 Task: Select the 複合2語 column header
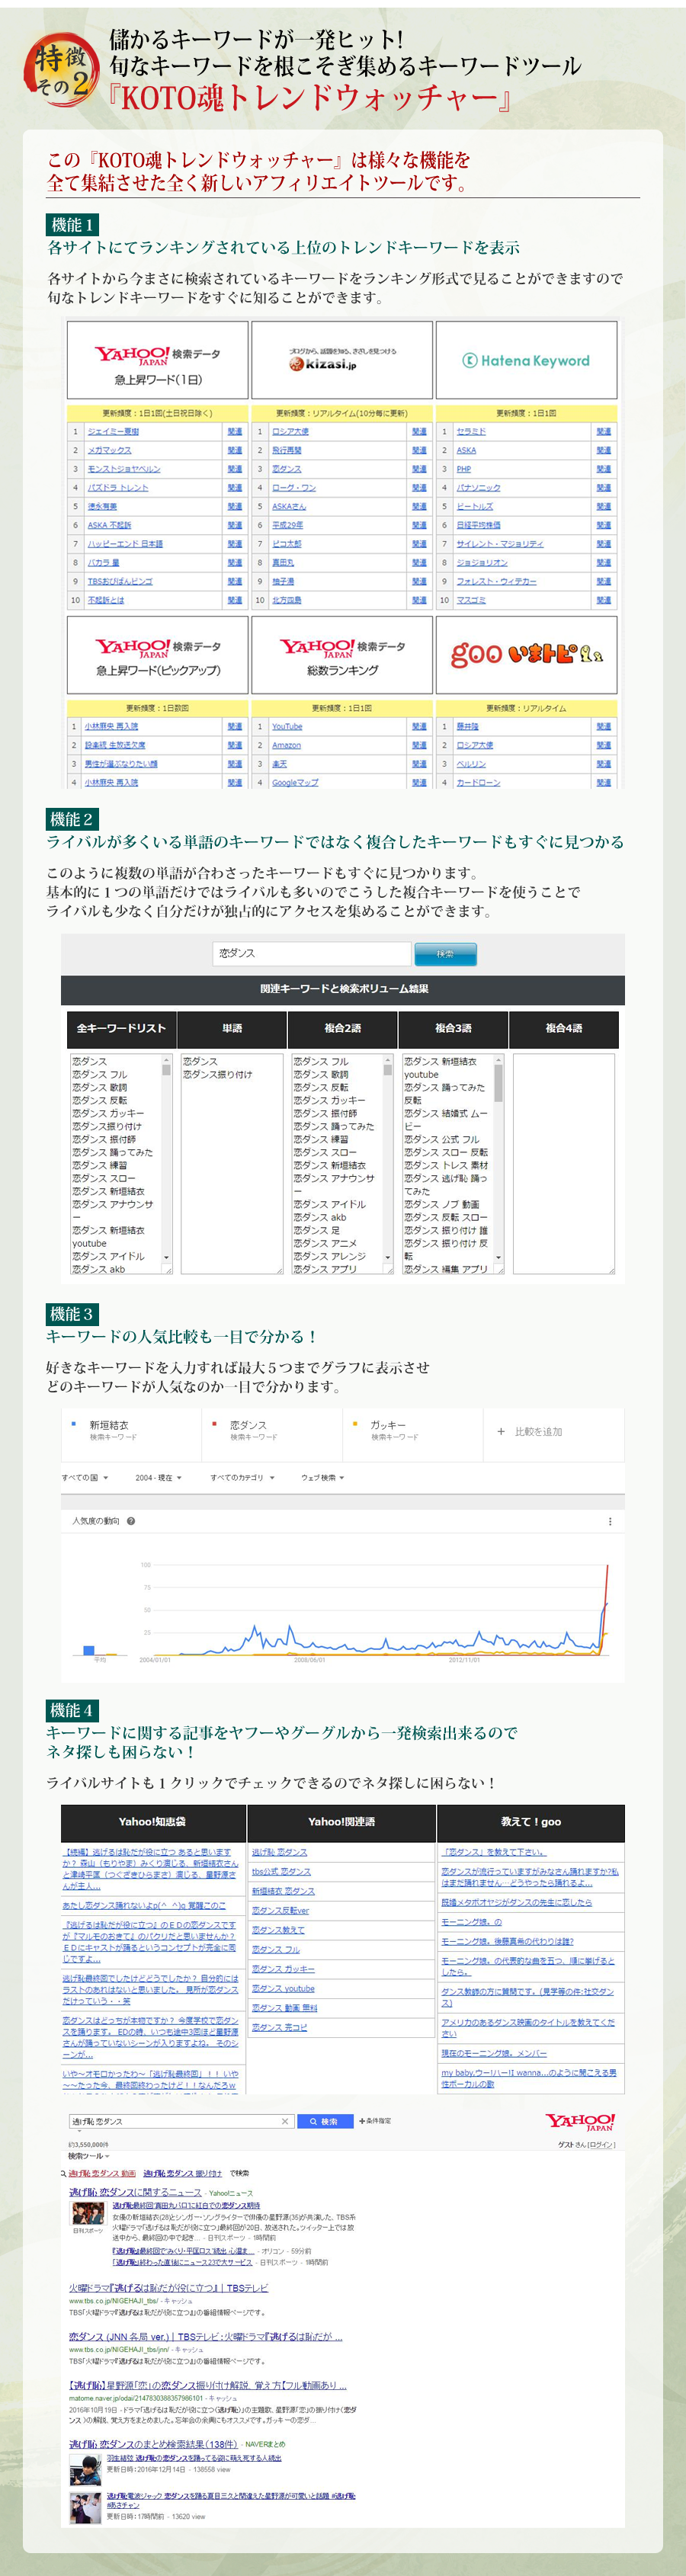click(342, 1028)
